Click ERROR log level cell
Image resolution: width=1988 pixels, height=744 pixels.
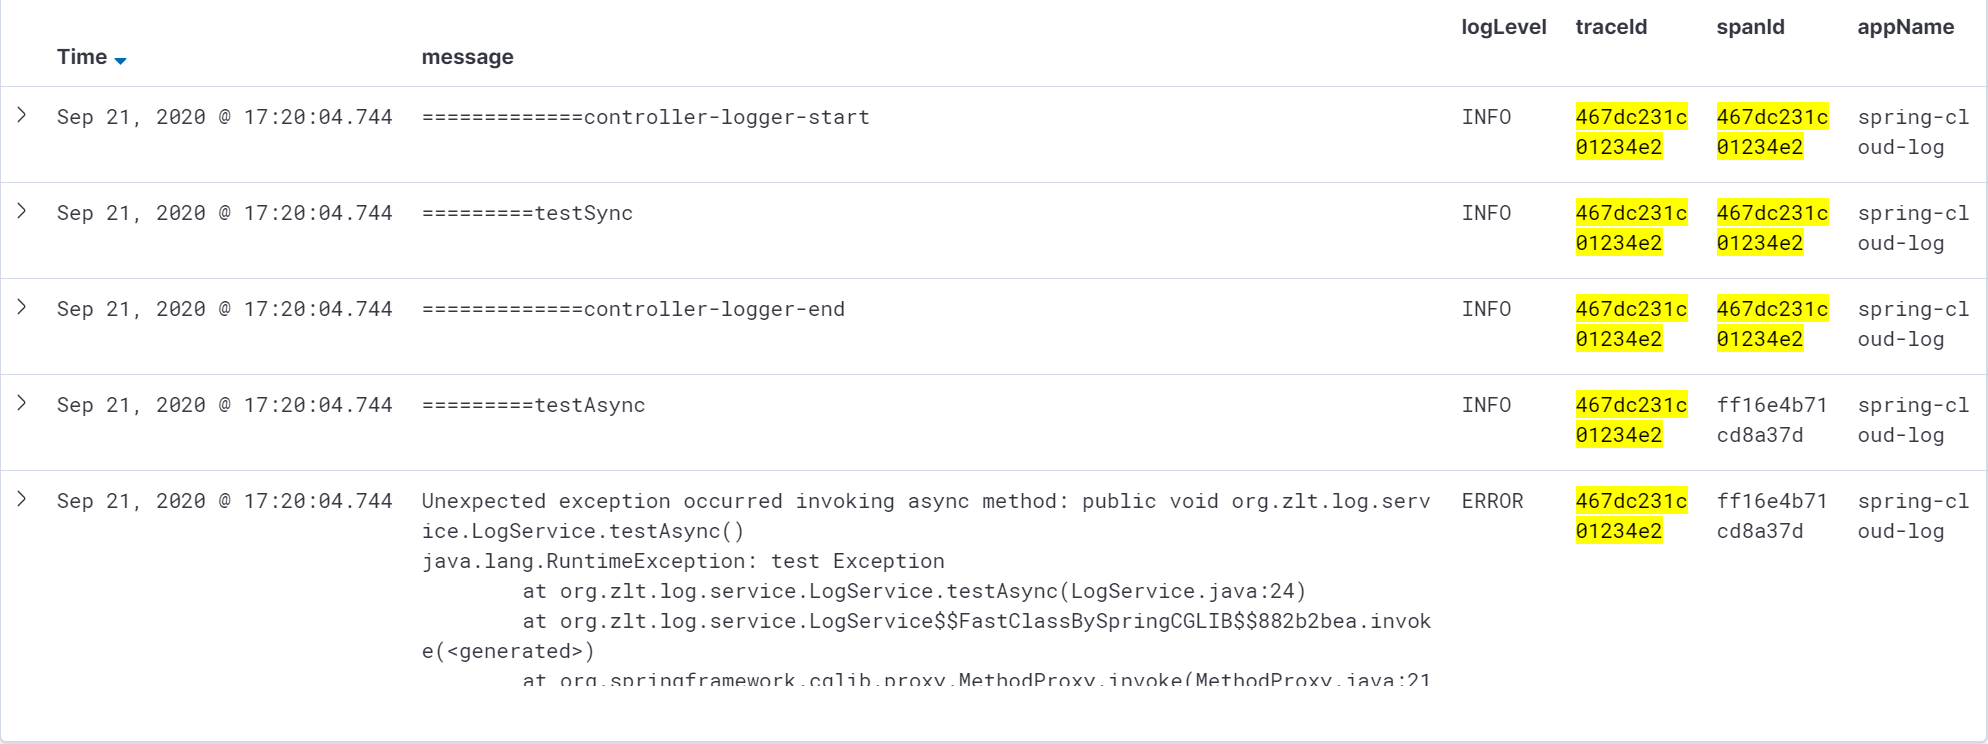tap(1492, 501)
